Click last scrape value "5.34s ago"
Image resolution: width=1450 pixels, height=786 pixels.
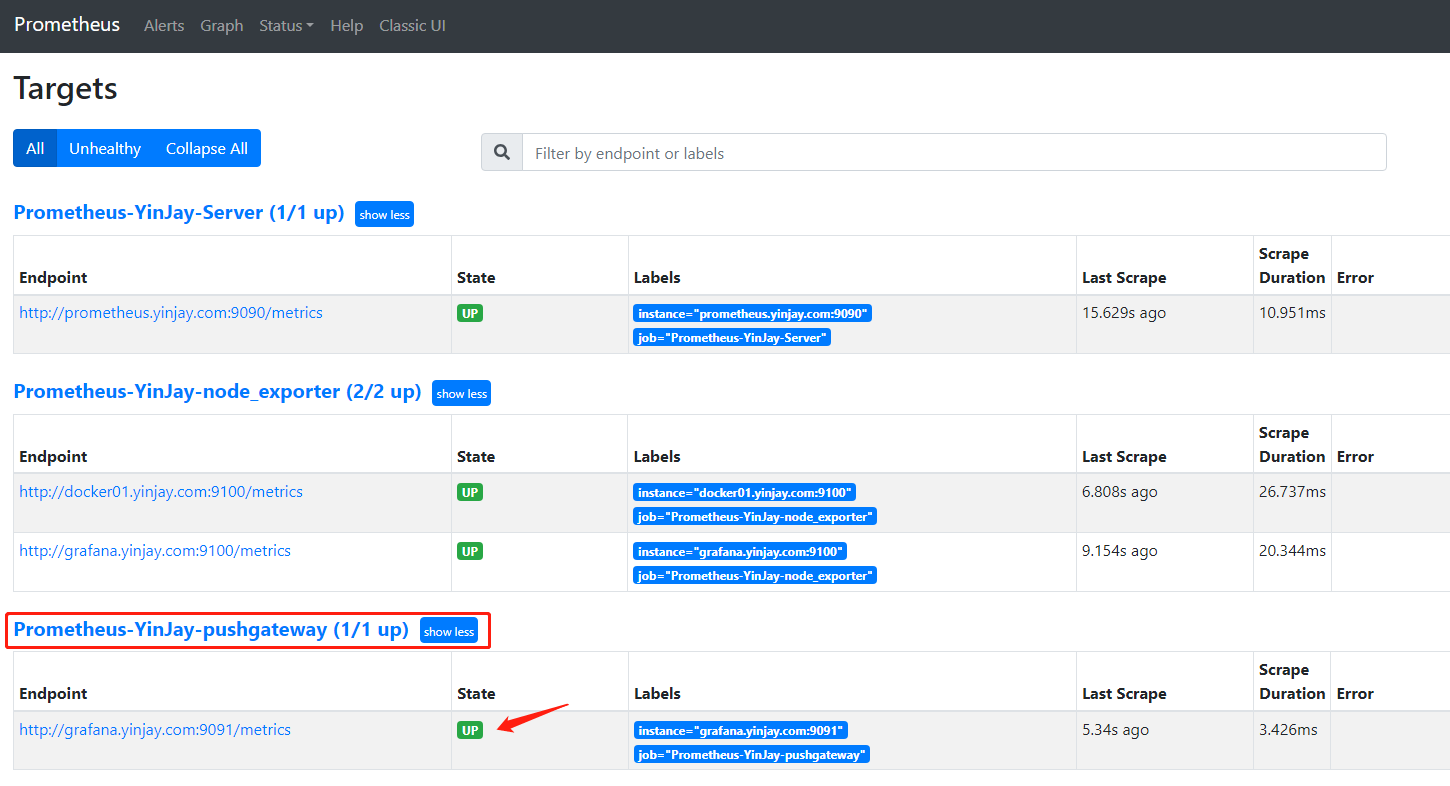(x=1116, y=729)
